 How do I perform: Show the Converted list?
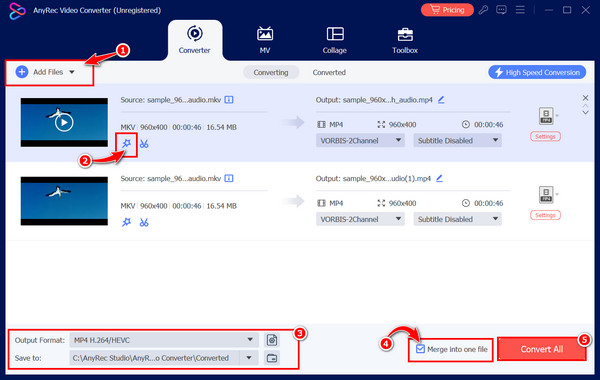tap(329, 72)
